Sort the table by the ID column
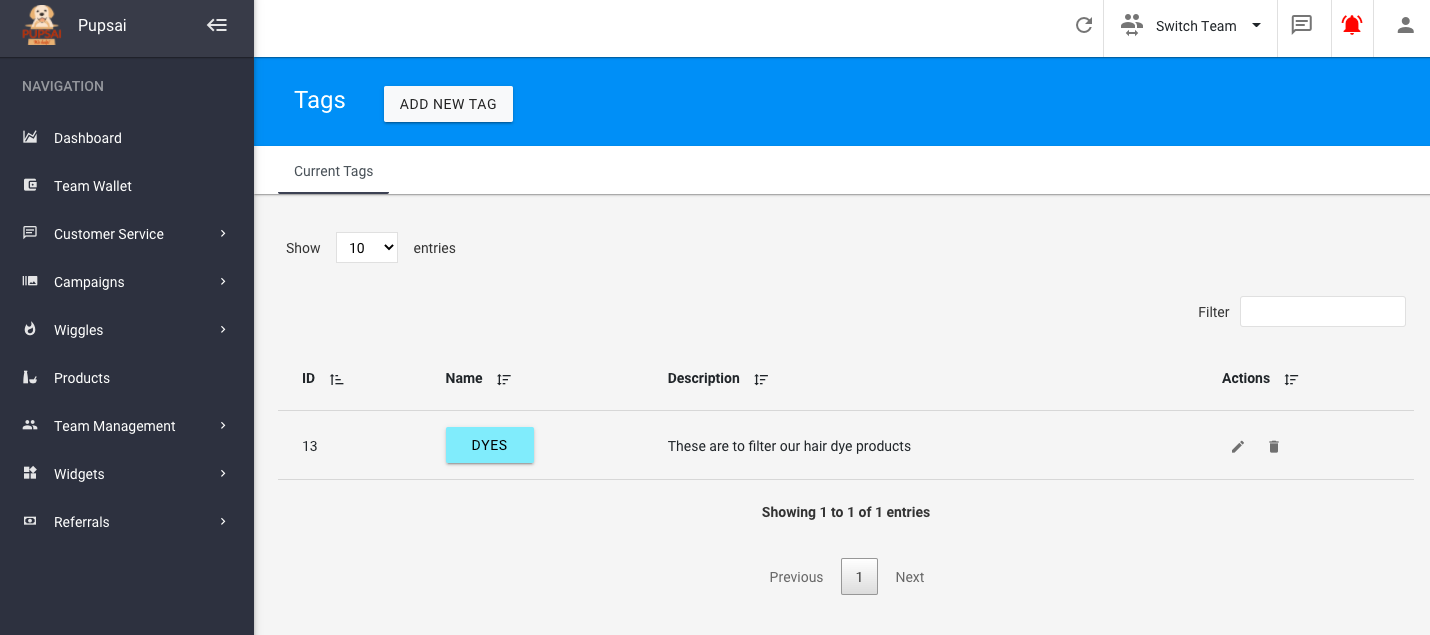The width and height of the screenshot is (1430, 635). [x=322, y=379]
